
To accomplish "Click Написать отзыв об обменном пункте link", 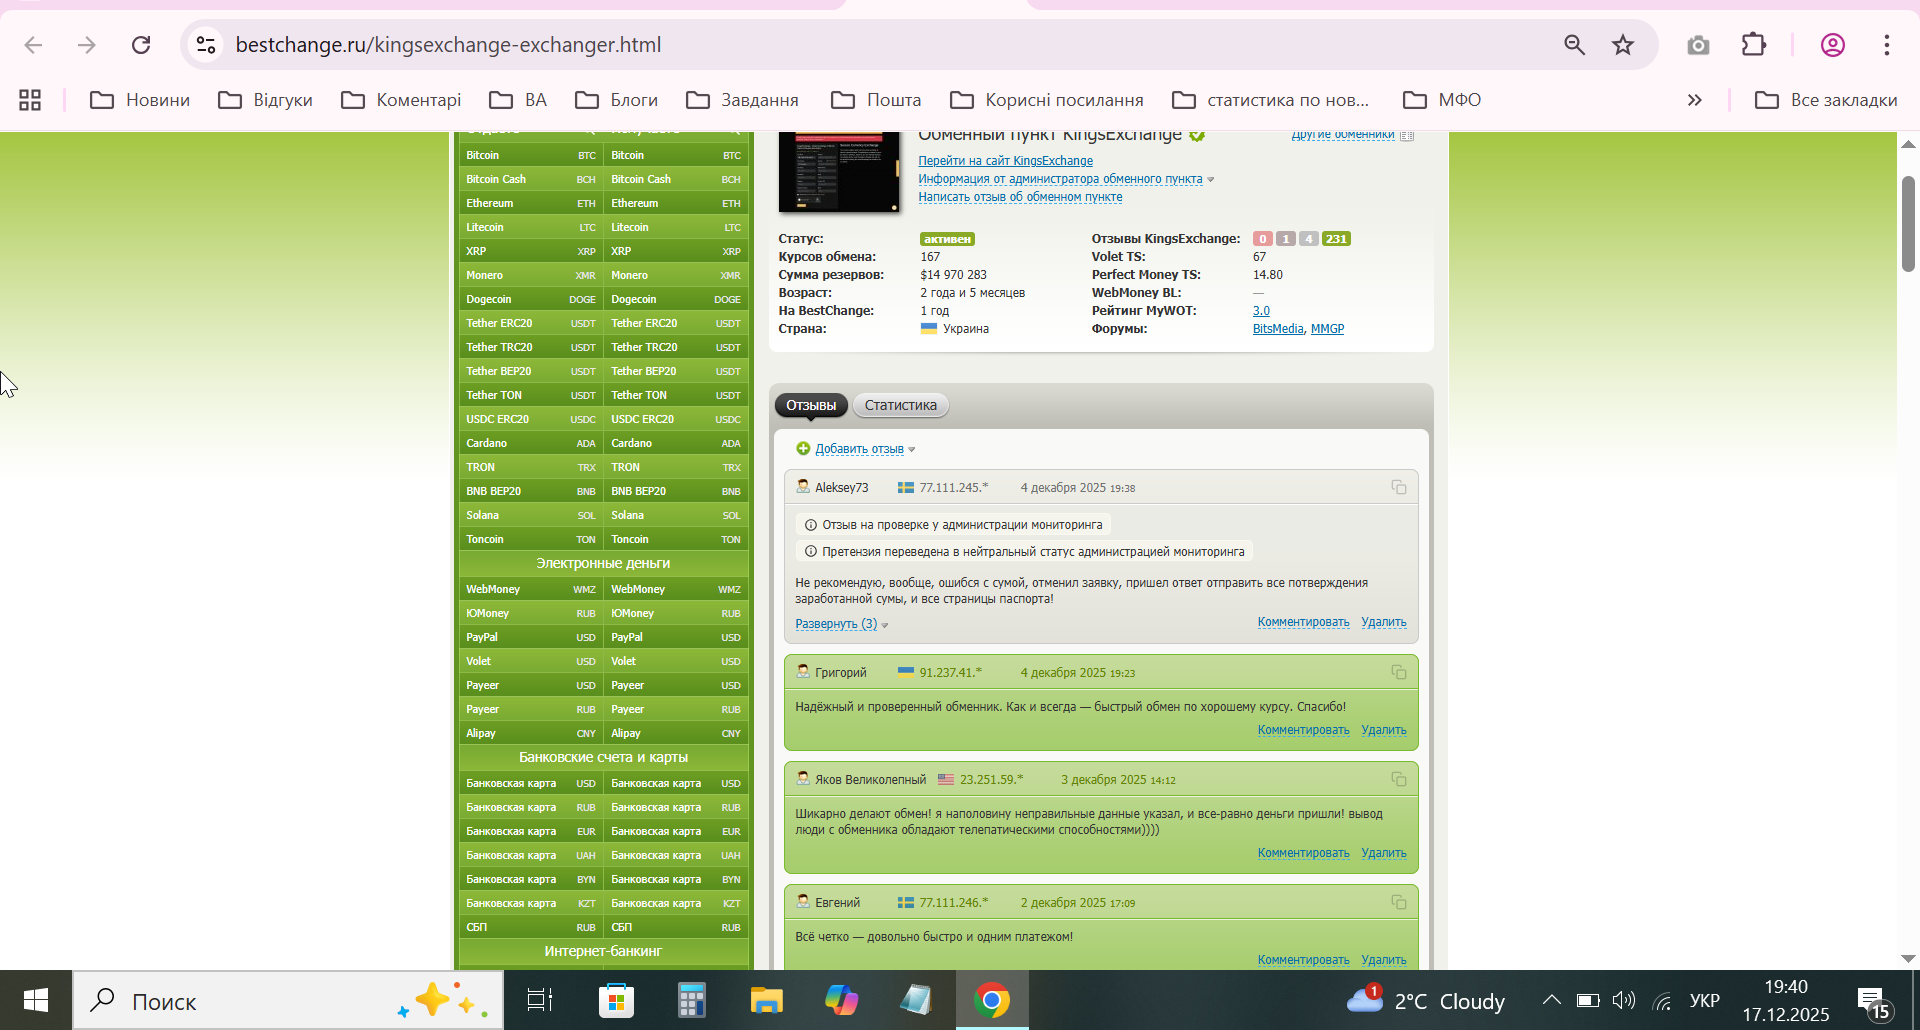I will (1020, 197).
